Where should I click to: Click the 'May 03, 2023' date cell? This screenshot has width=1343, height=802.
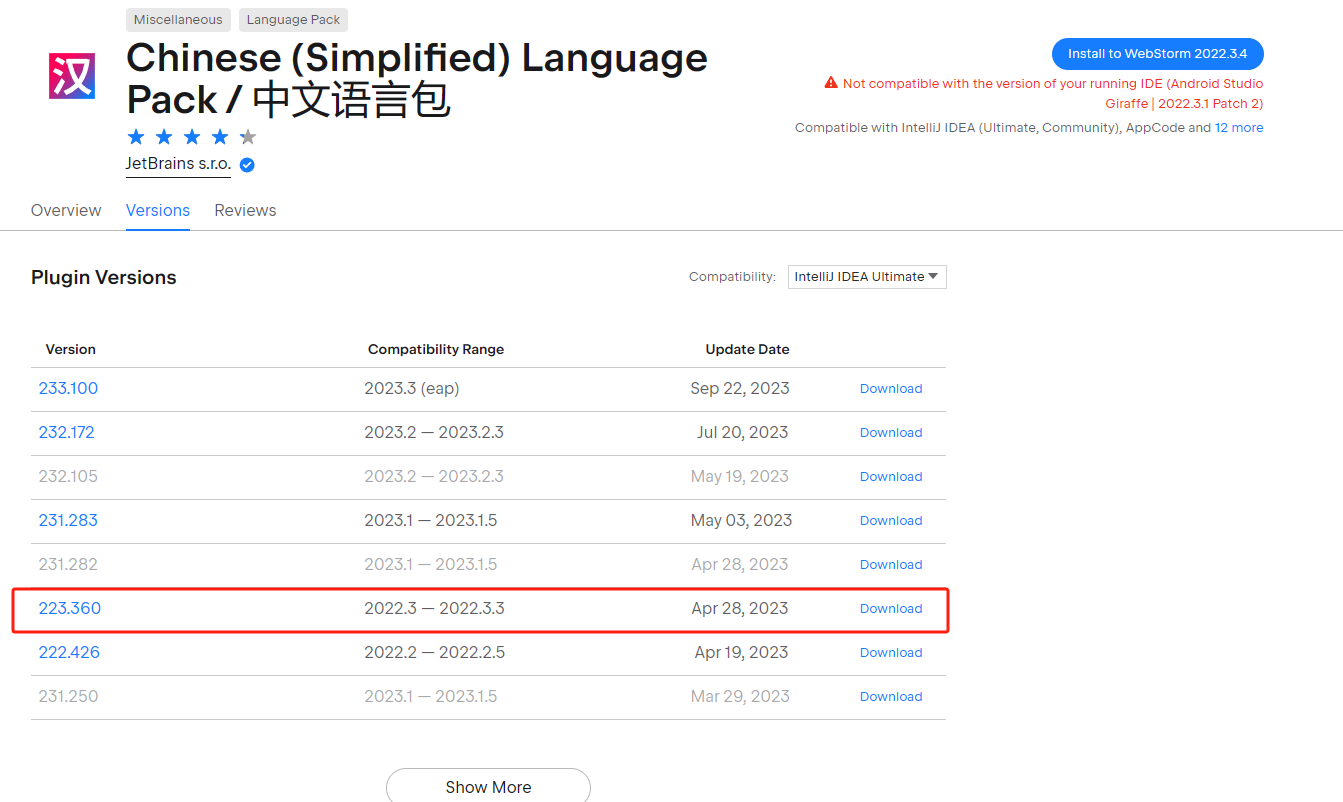tap(741, 520)
